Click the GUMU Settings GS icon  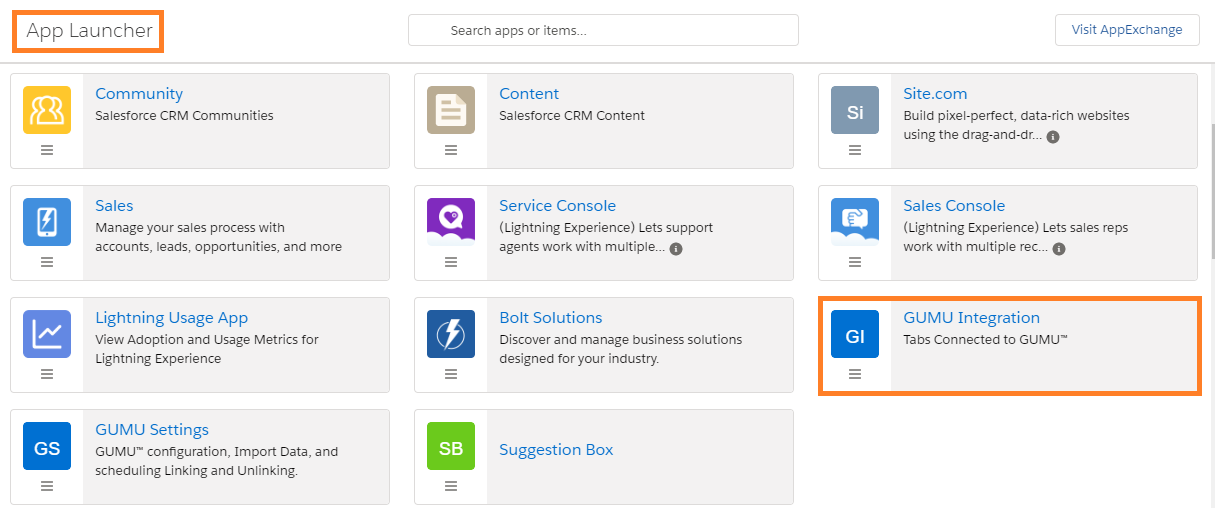47,446
